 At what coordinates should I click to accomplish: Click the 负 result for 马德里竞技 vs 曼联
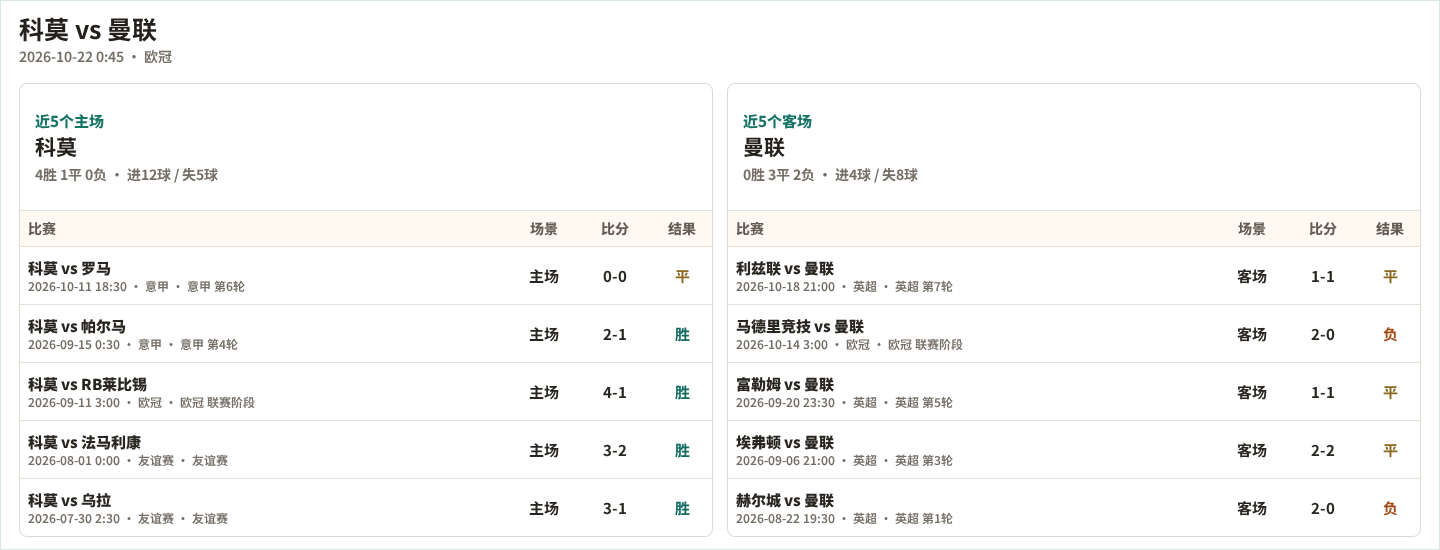coord(1390,334)
